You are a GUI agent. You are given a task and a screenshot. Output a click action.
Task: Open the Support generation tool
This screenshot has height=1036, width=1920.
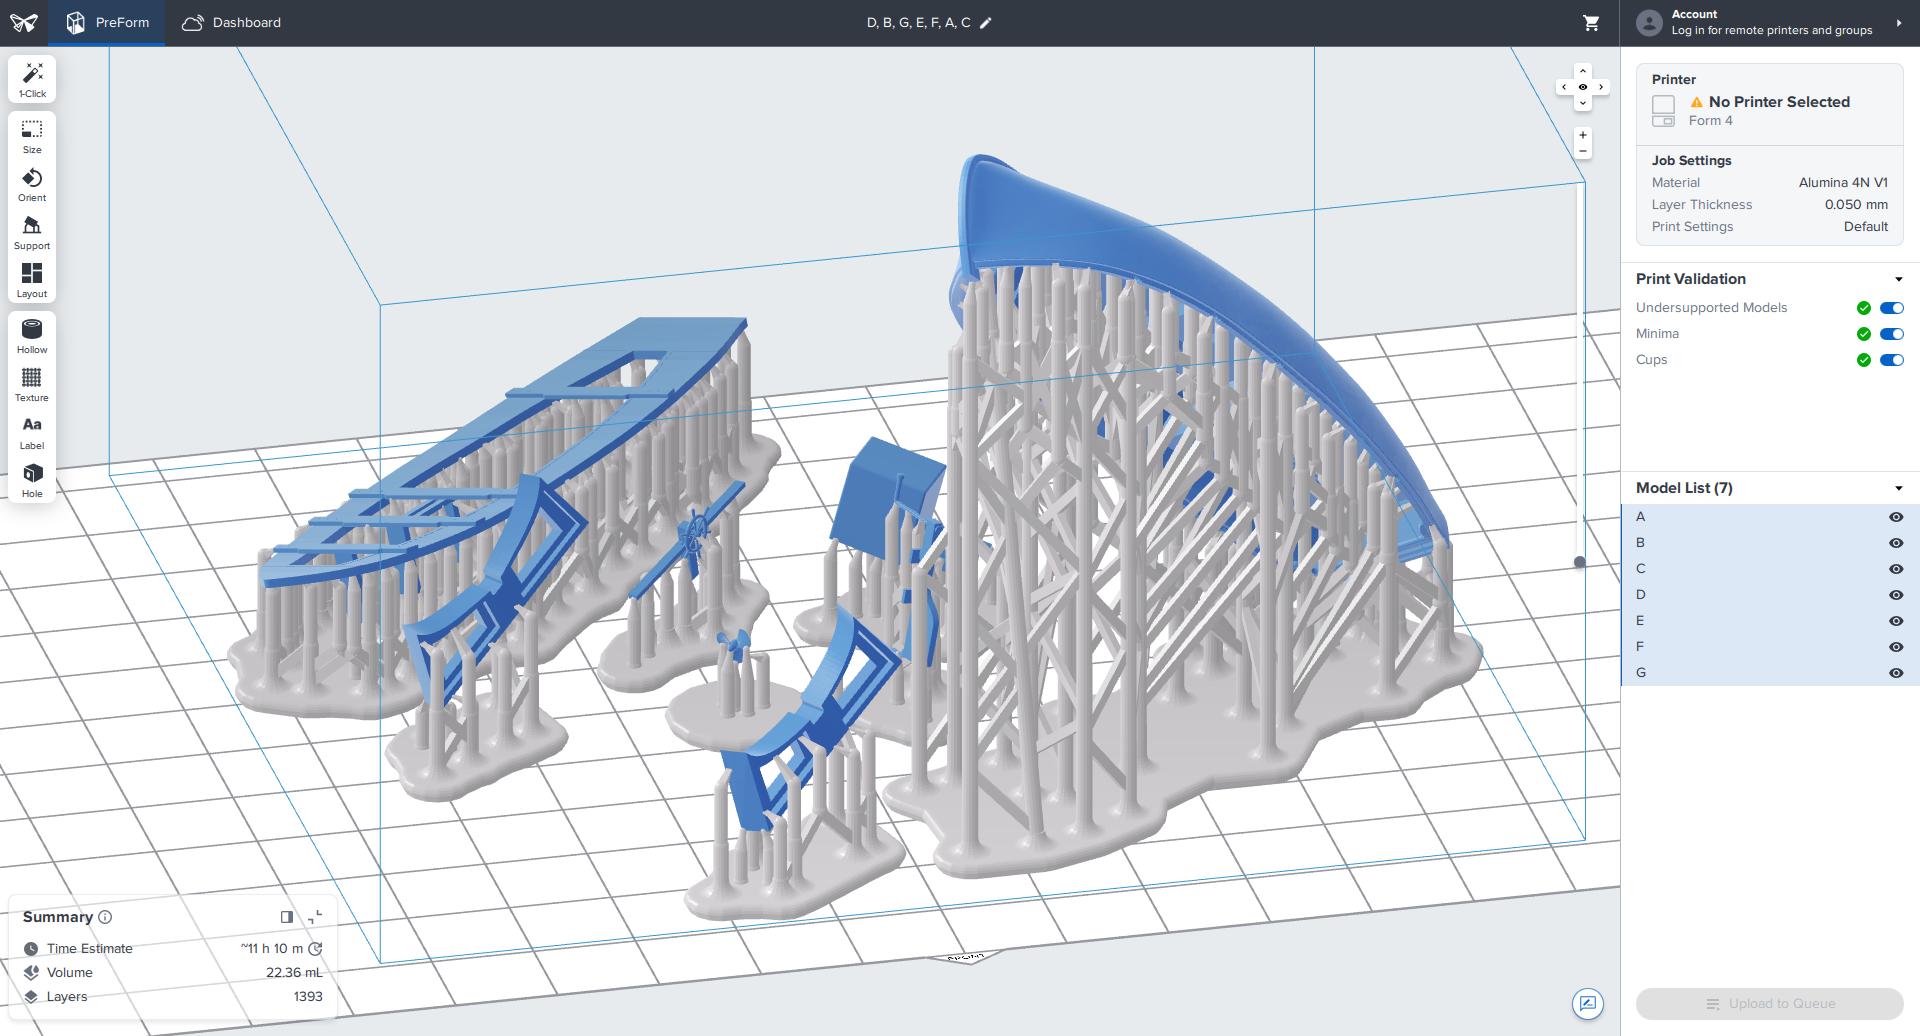pos(32,233)
